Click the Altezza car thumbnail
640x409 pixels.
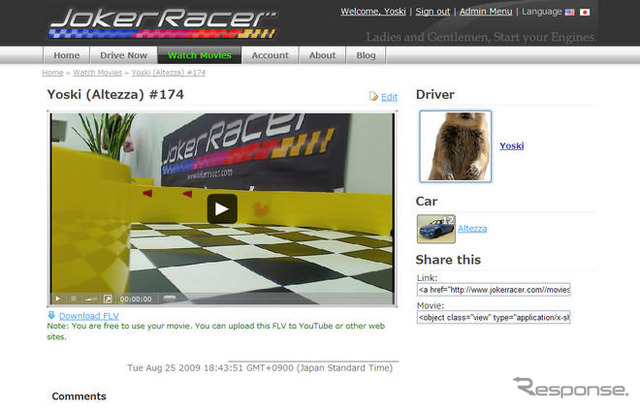[436, 229]
